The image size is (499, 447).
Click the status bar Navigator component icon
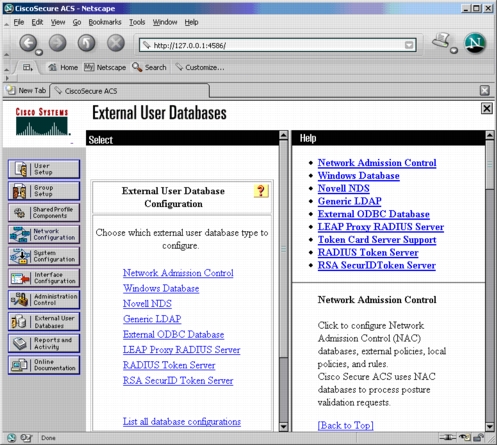pyautogui.click(x=12, y=439)
